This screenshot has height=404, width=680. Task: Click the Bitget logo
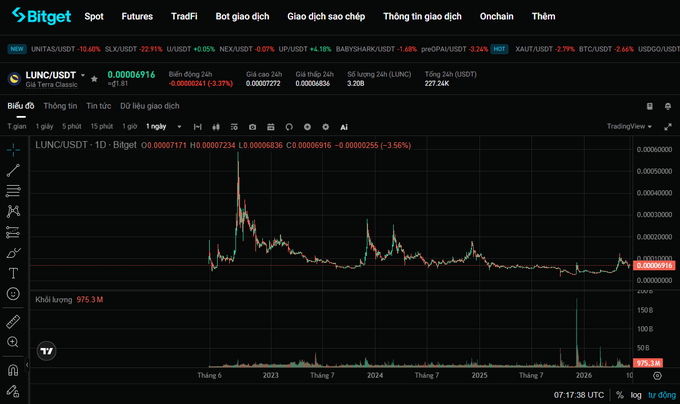click(41, 16)
